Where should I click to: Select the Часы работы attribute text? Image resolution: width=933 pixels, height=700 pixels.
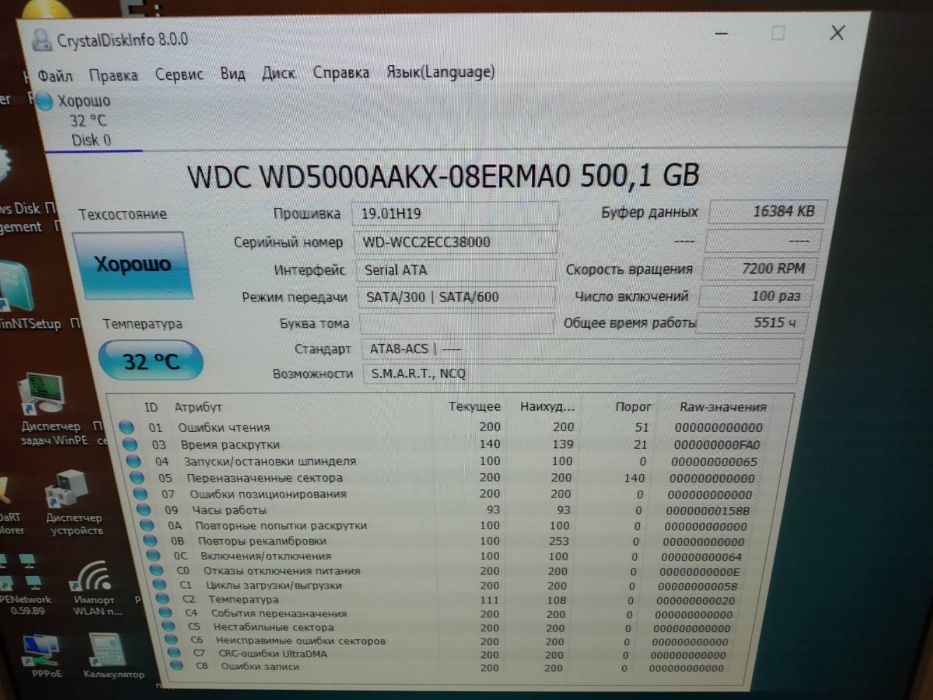pyautogui.click(x=229, y=510)
